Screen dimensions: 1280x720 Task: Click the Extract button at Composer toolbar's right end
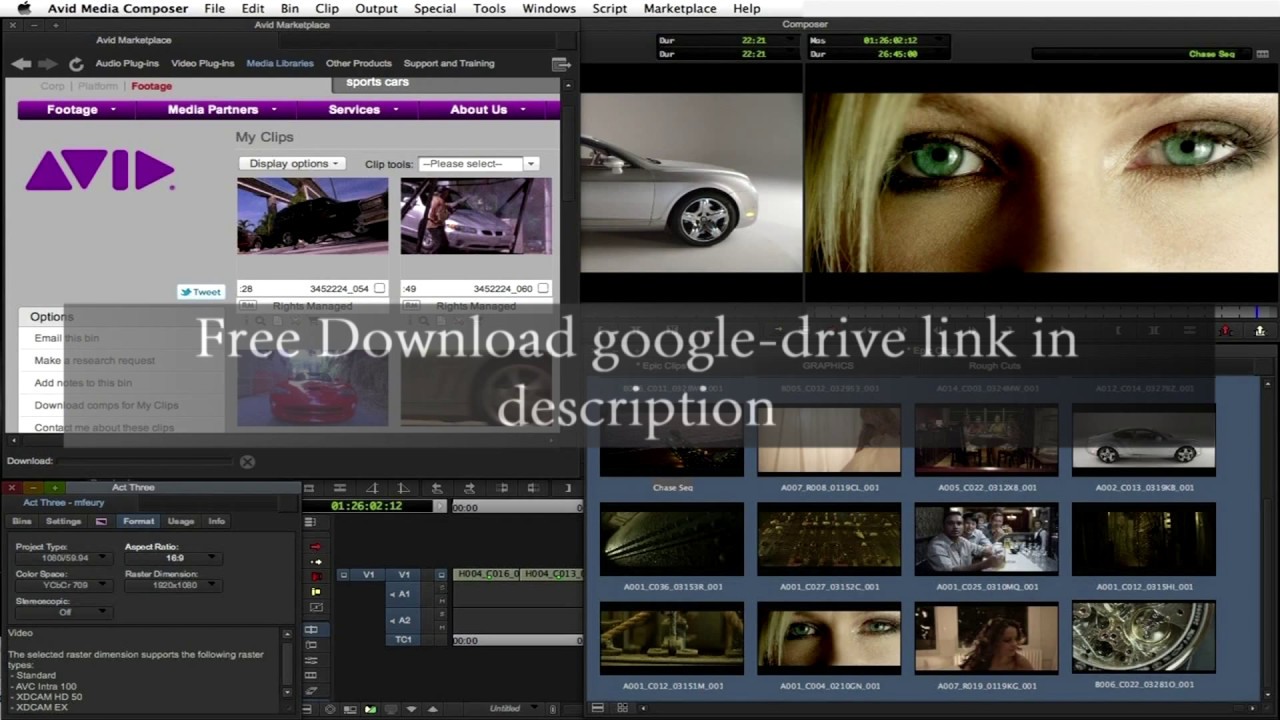pyautogui.click(x=1260, y=330)
